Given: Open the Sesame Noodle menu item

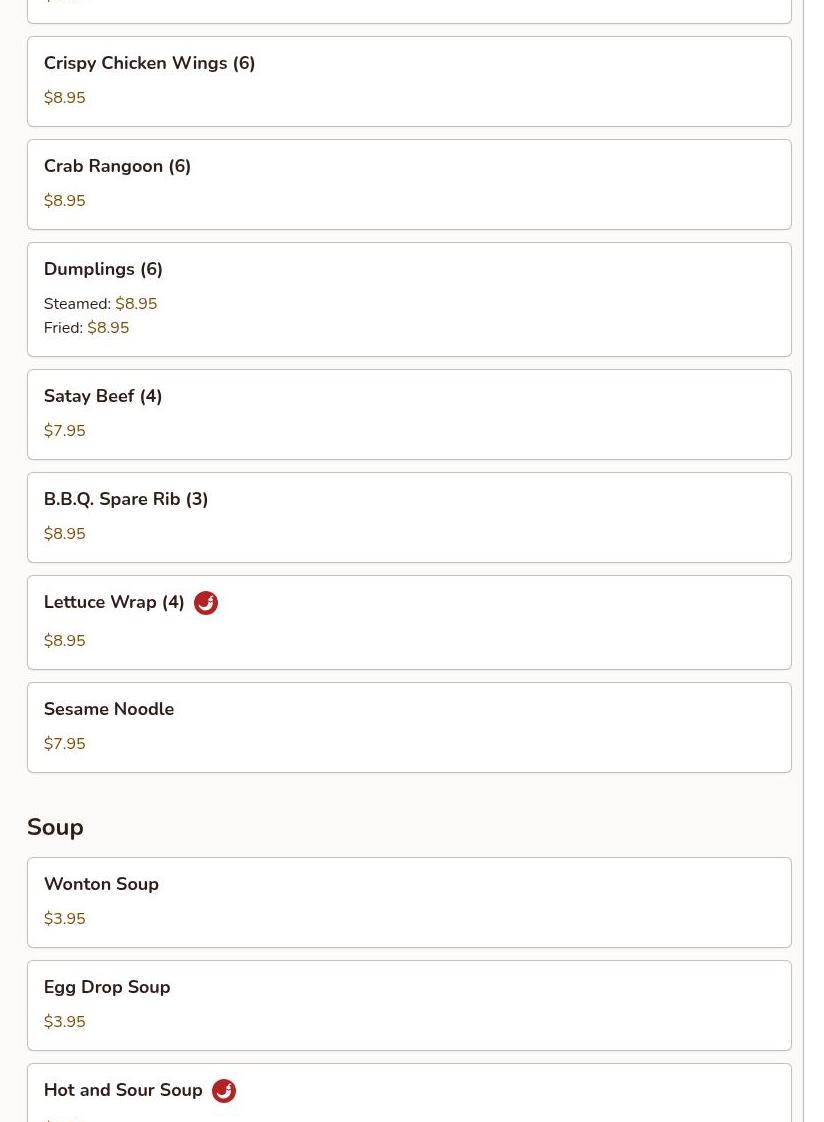Looking at the screenshot, I should pos(409,727).
